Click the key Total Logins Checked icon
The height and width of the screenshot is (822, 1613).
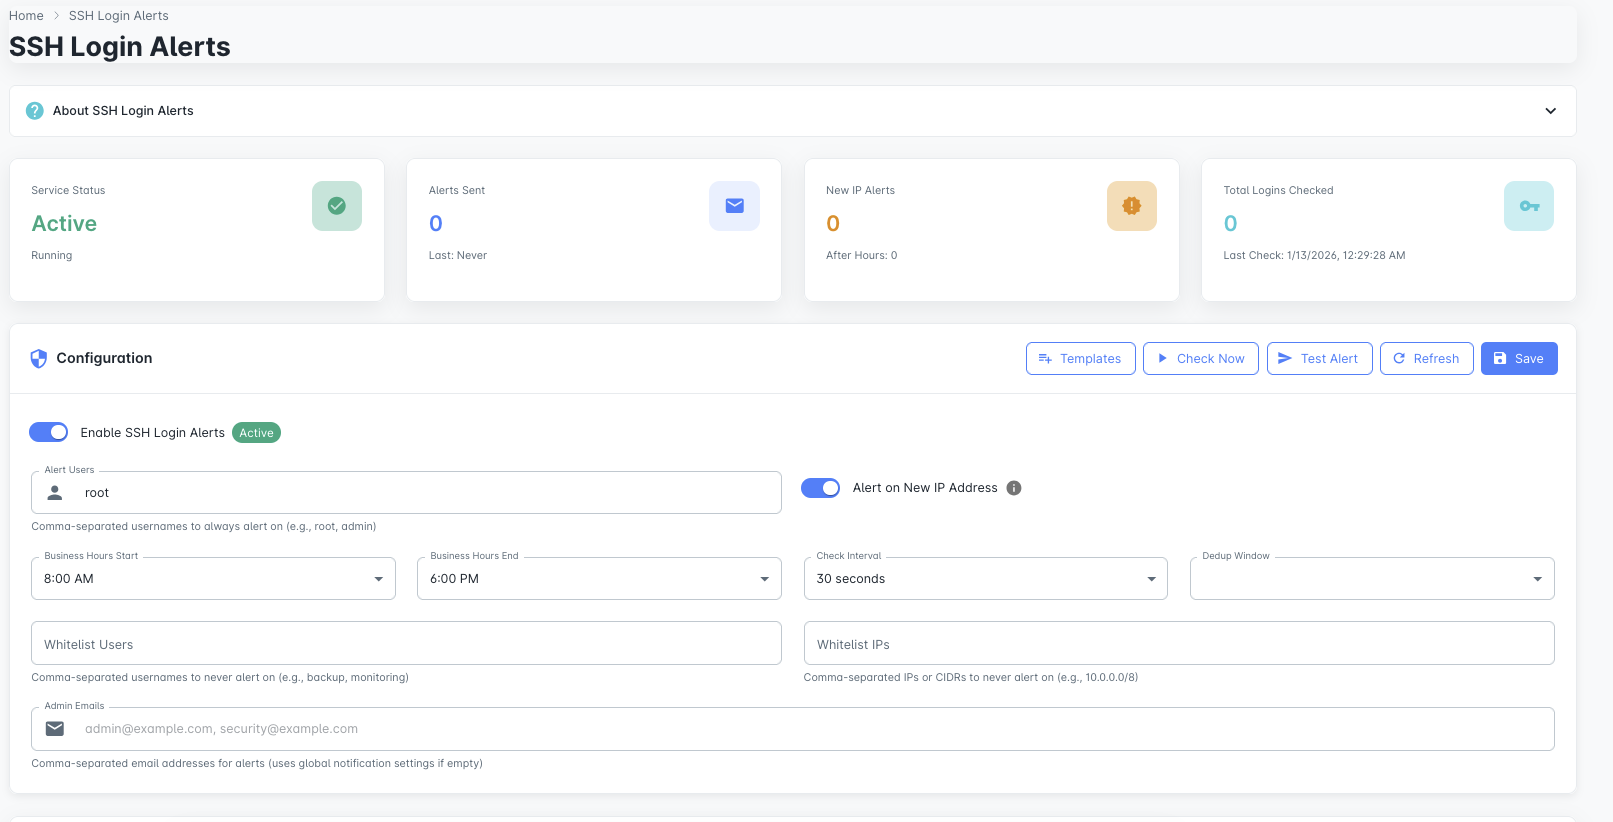[1529, 206]
